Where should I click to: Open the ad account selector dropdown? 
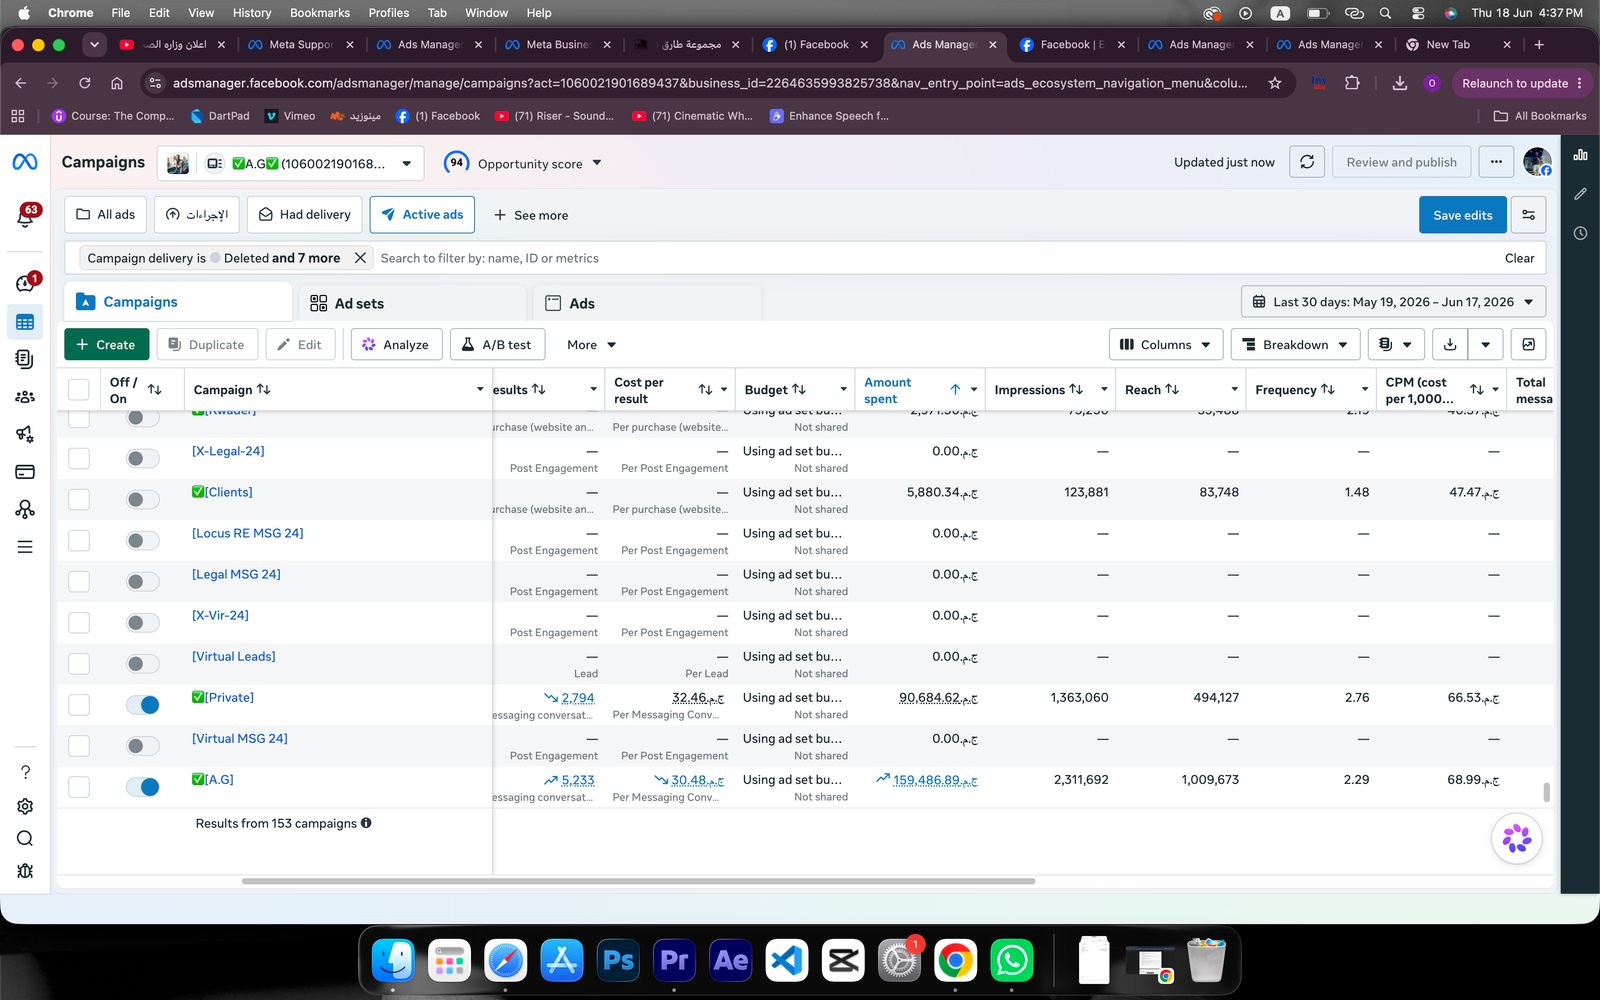click(x=291, y=163)
